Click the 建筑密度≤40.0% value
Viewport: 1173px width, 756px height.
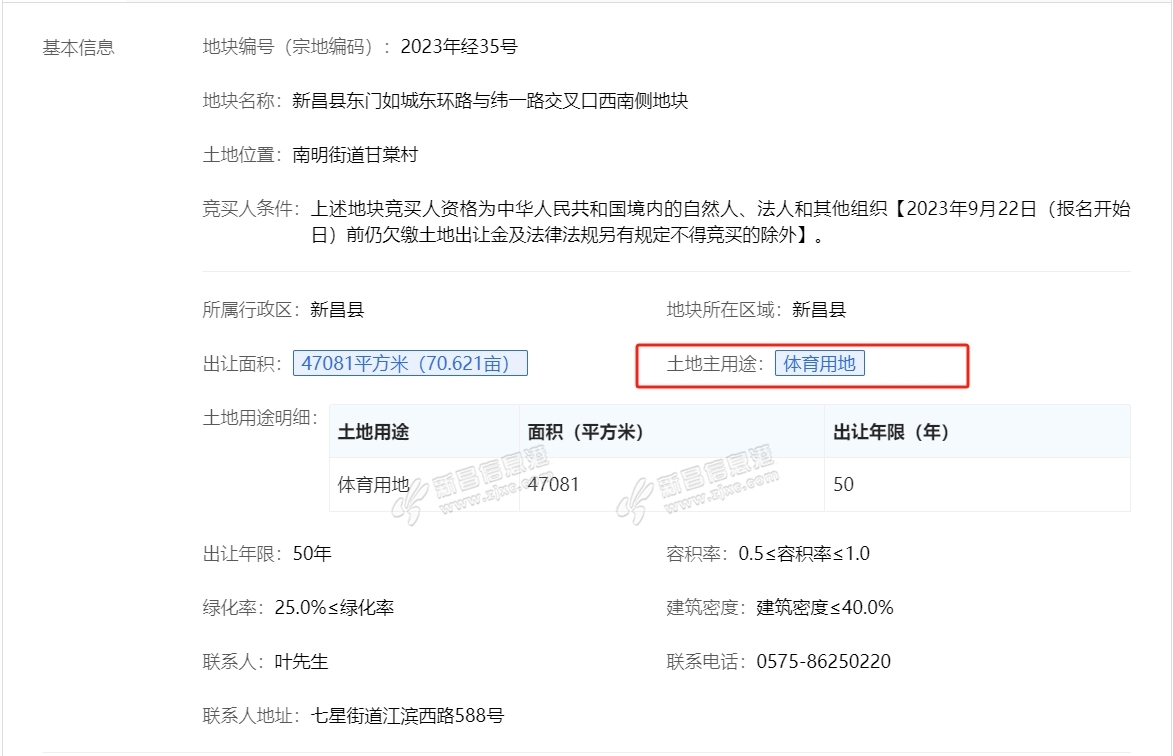(824, 607)
